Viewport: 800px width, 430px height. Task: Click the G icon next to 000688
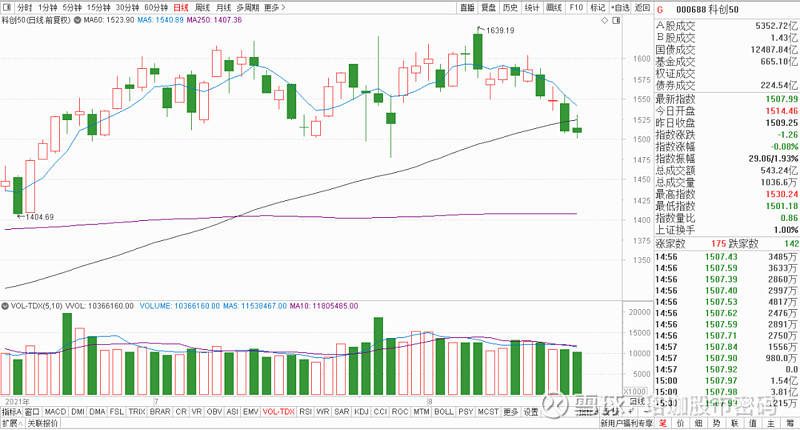point(659,7)
